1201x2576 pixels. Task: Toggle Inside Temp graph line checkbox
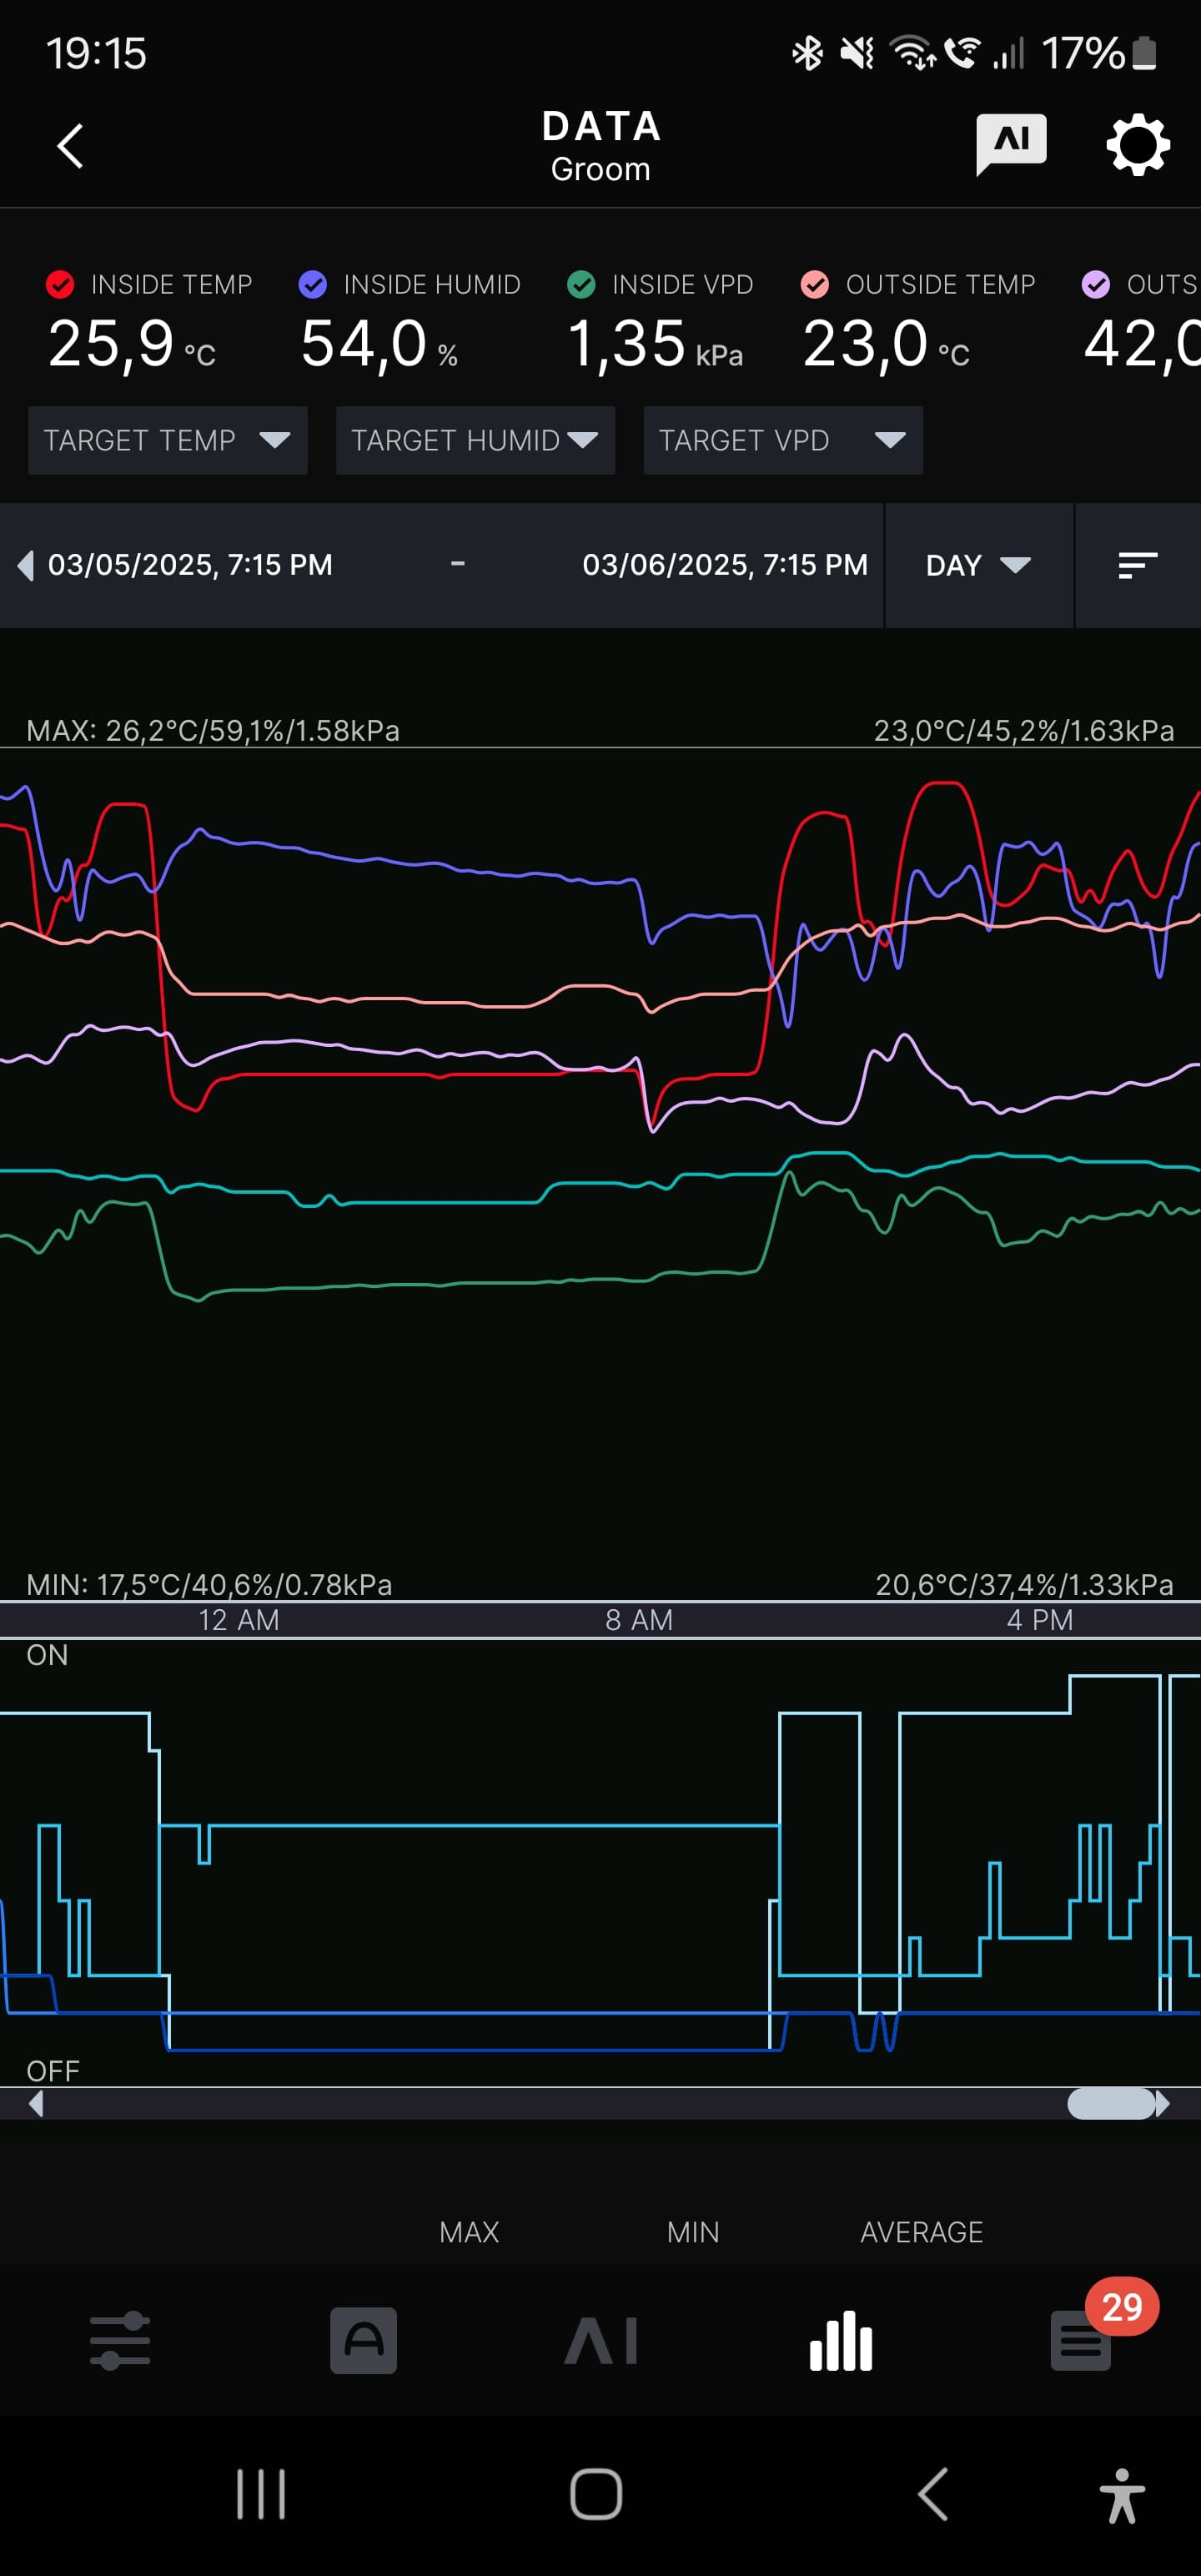[60, 285]
